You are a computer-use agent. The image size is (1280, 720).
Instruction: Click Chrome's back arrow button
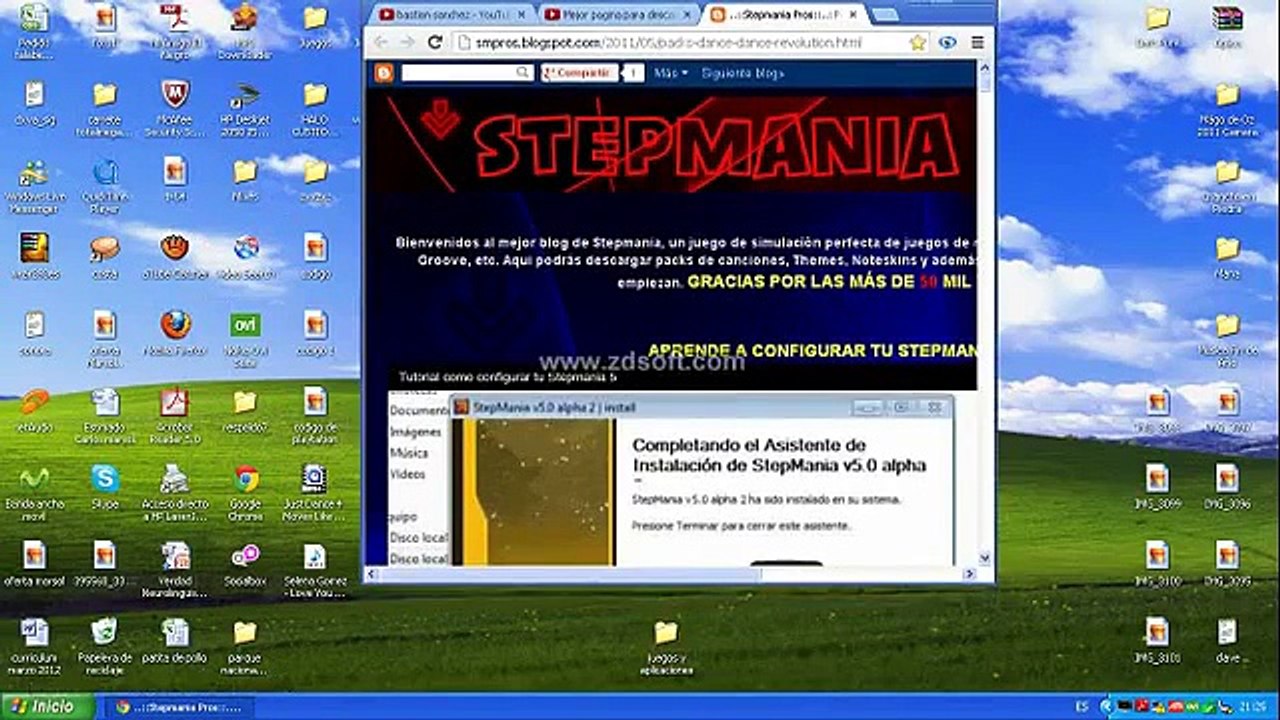[381, 42]
